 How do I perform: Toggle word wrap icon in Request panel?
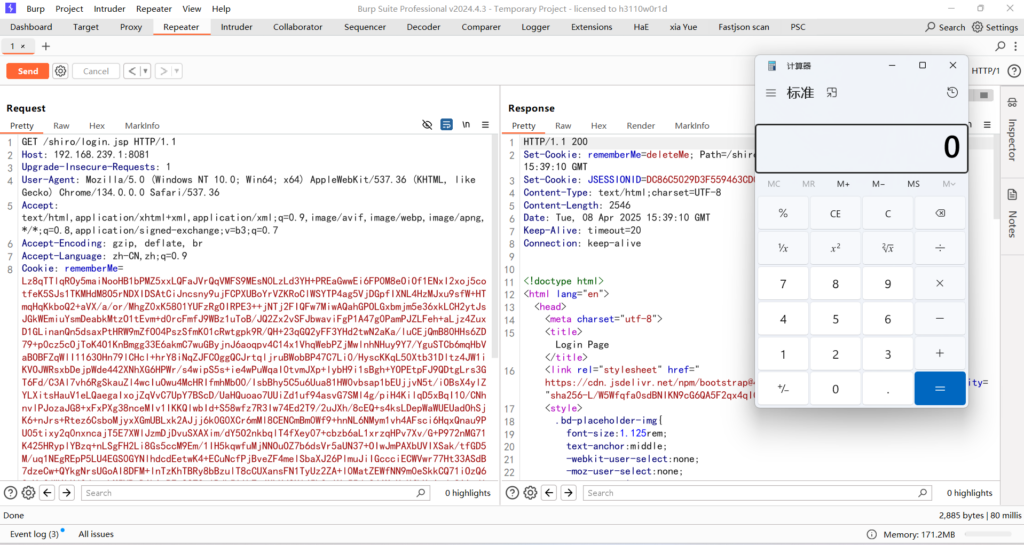pyautogui.click(x=446, y=126)
